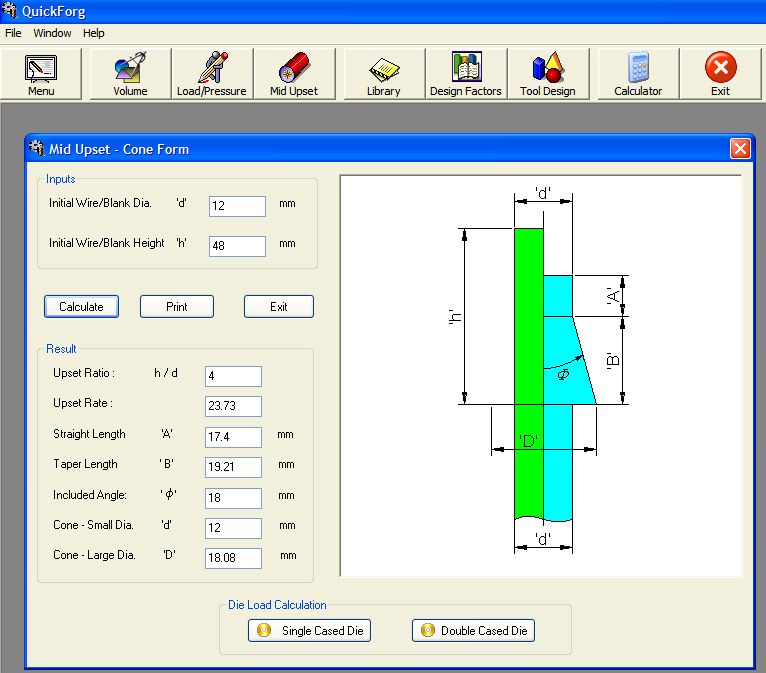Choose Single Cased Die load calculation
Viewport: 766px width, 673px height.
click(310, 631)
